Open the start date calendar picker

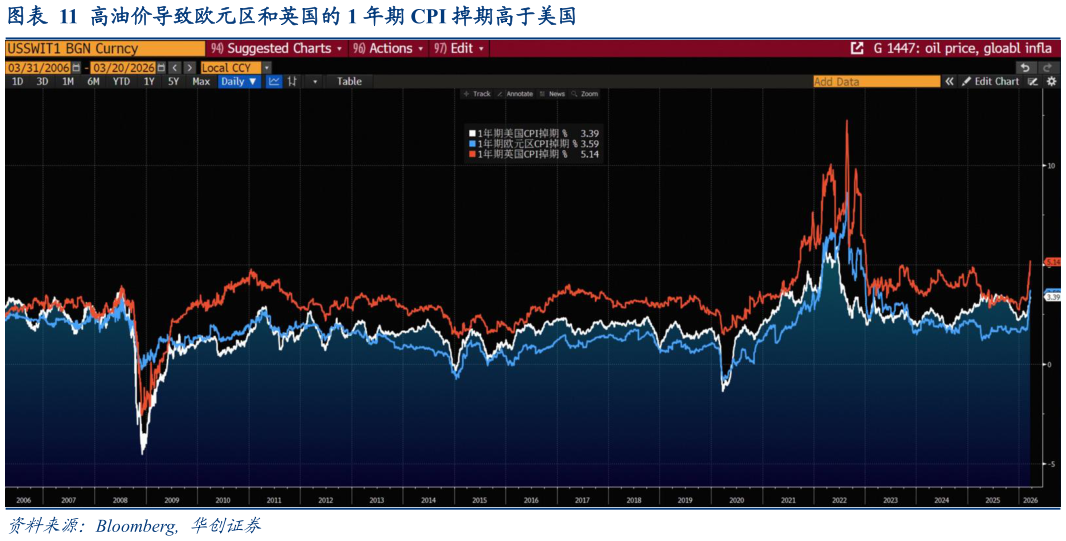coord(76,68)
